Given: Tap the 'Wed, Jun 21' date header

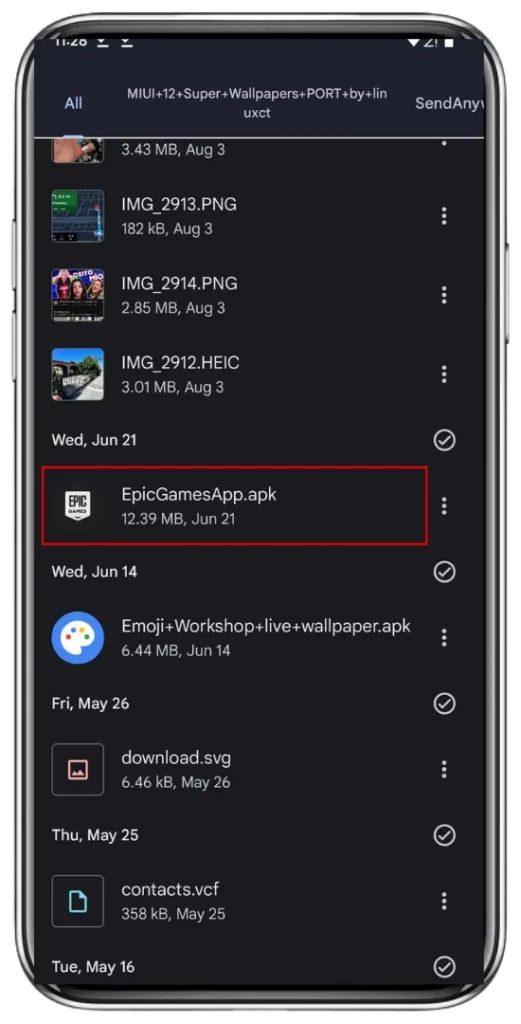Looking at the screenshot, I should [94, 440].
